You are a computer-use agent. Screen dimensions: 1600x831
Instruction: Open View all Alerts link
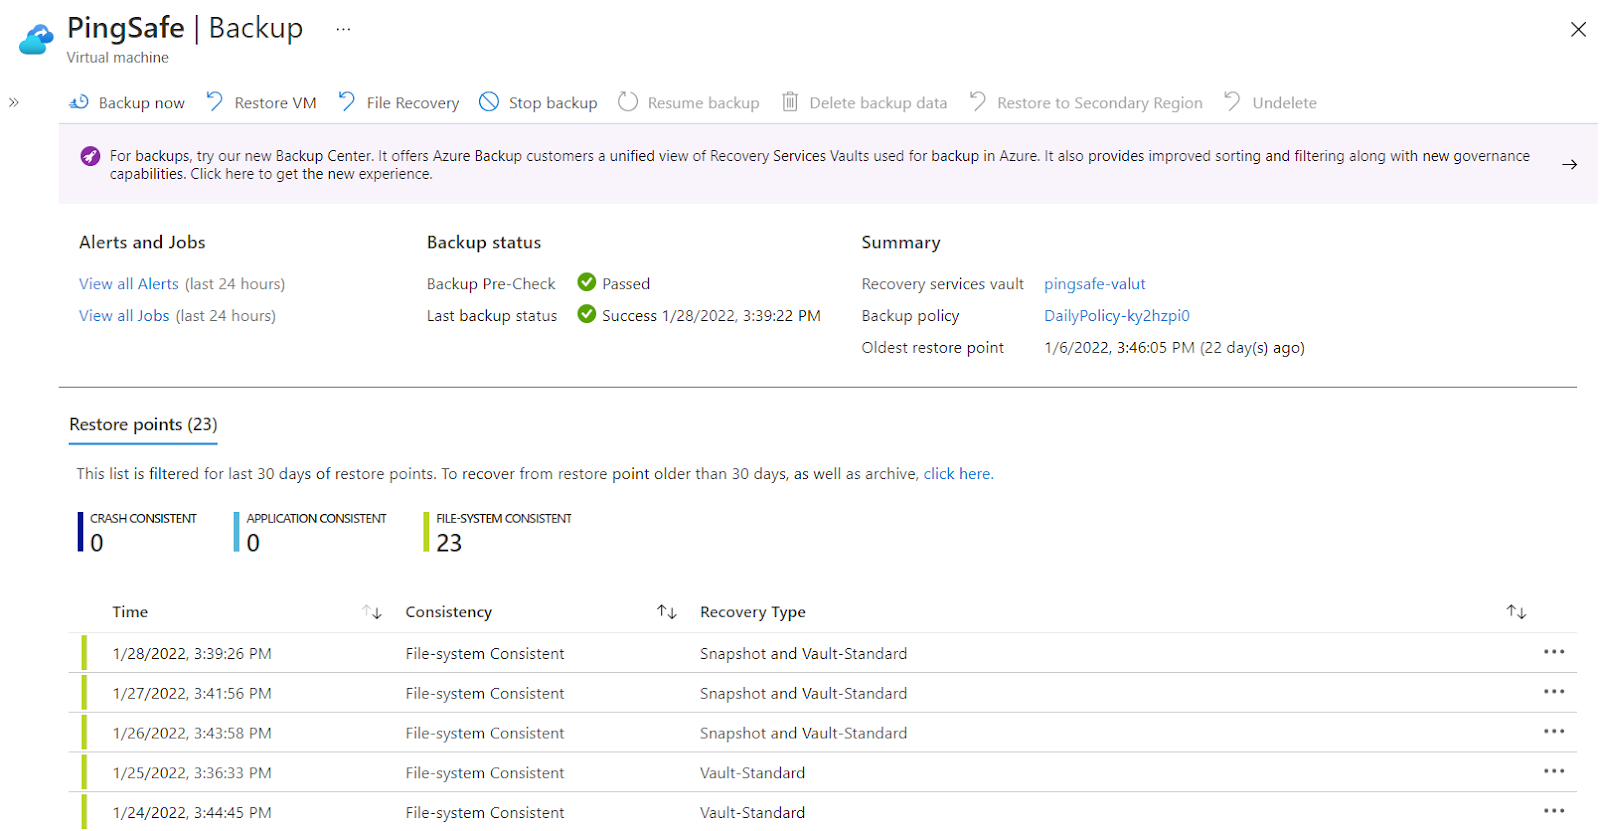[129, 284]
